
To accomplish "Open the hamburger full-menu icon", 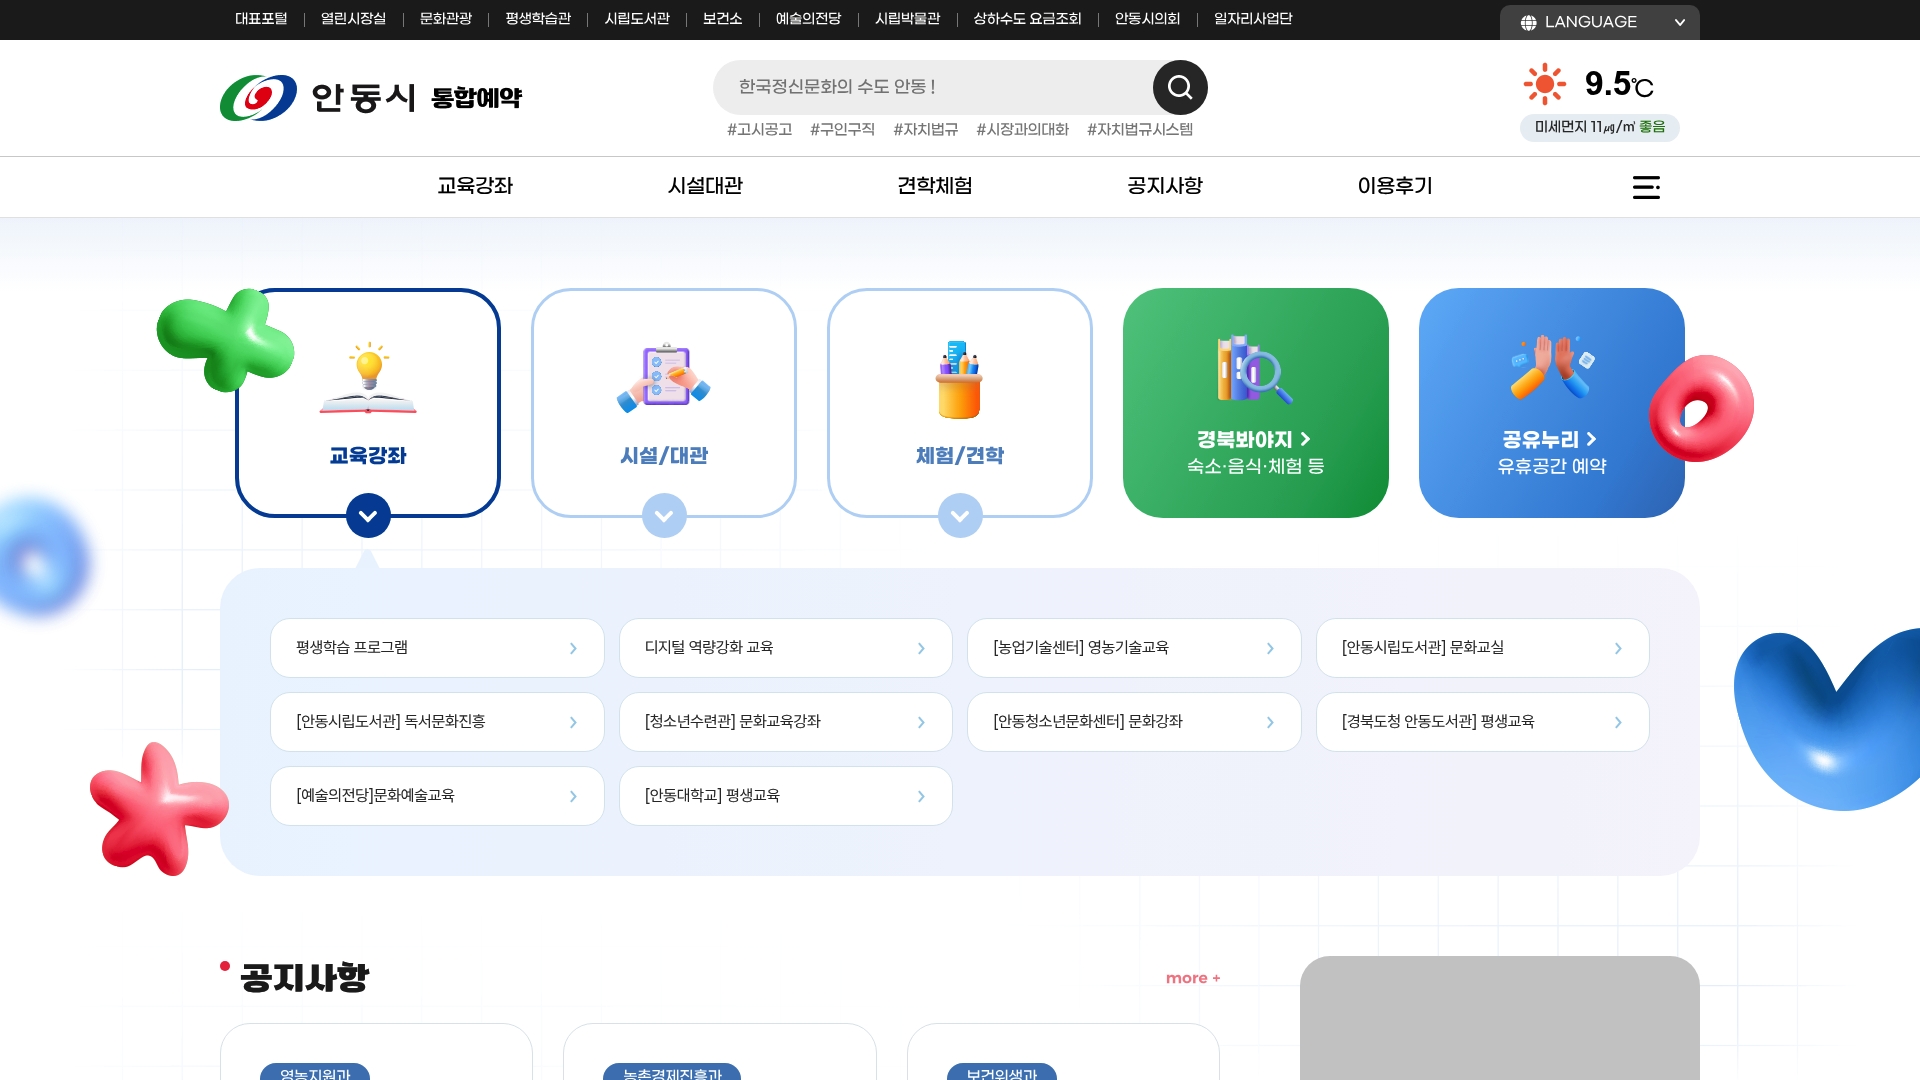I will tap(1646, 187).
